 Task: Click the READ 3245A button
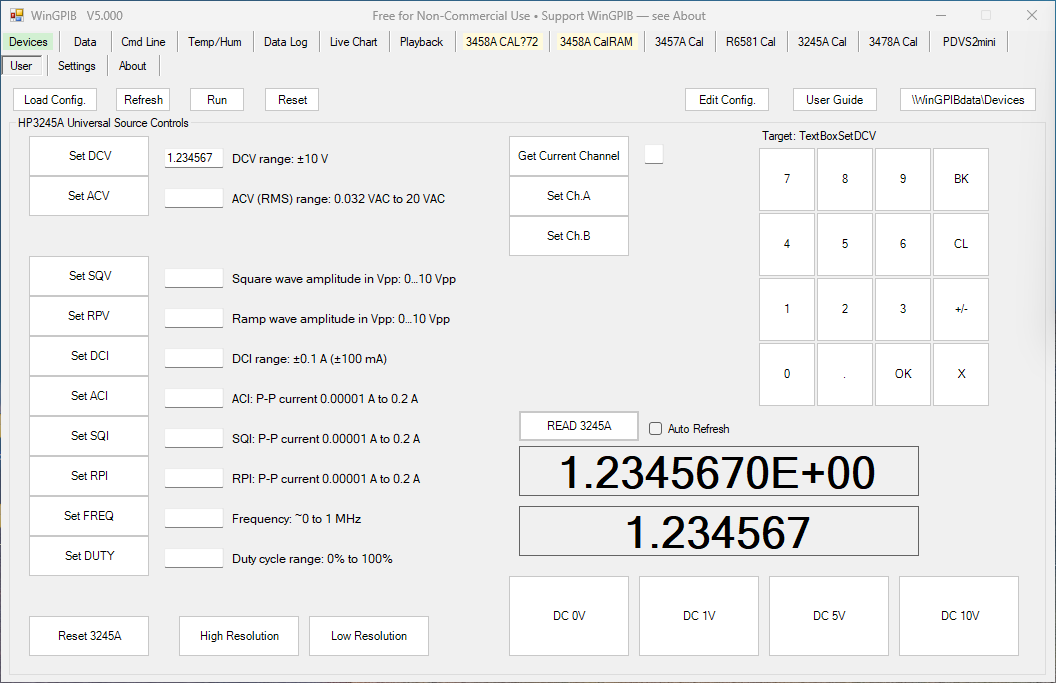click(x=579, y=426)
